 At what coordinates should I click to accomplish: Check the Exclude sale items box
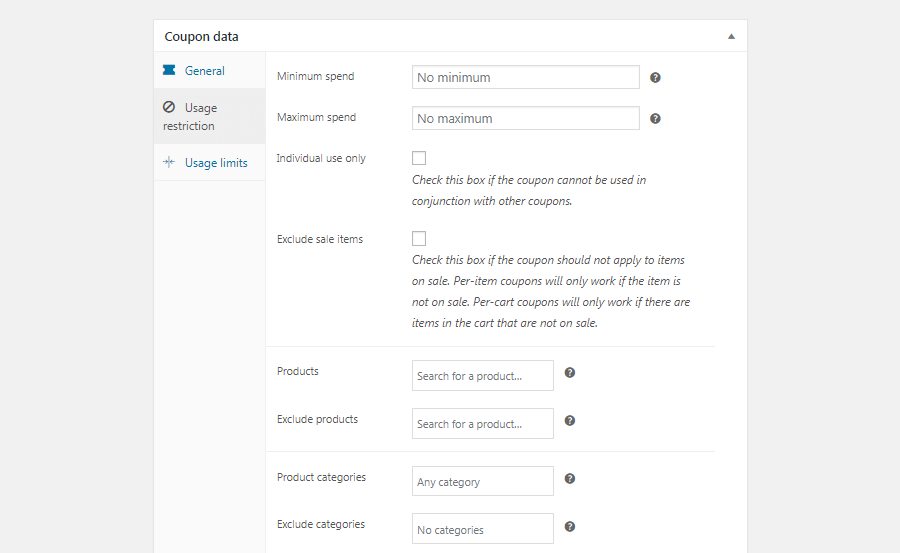(419, 238)
